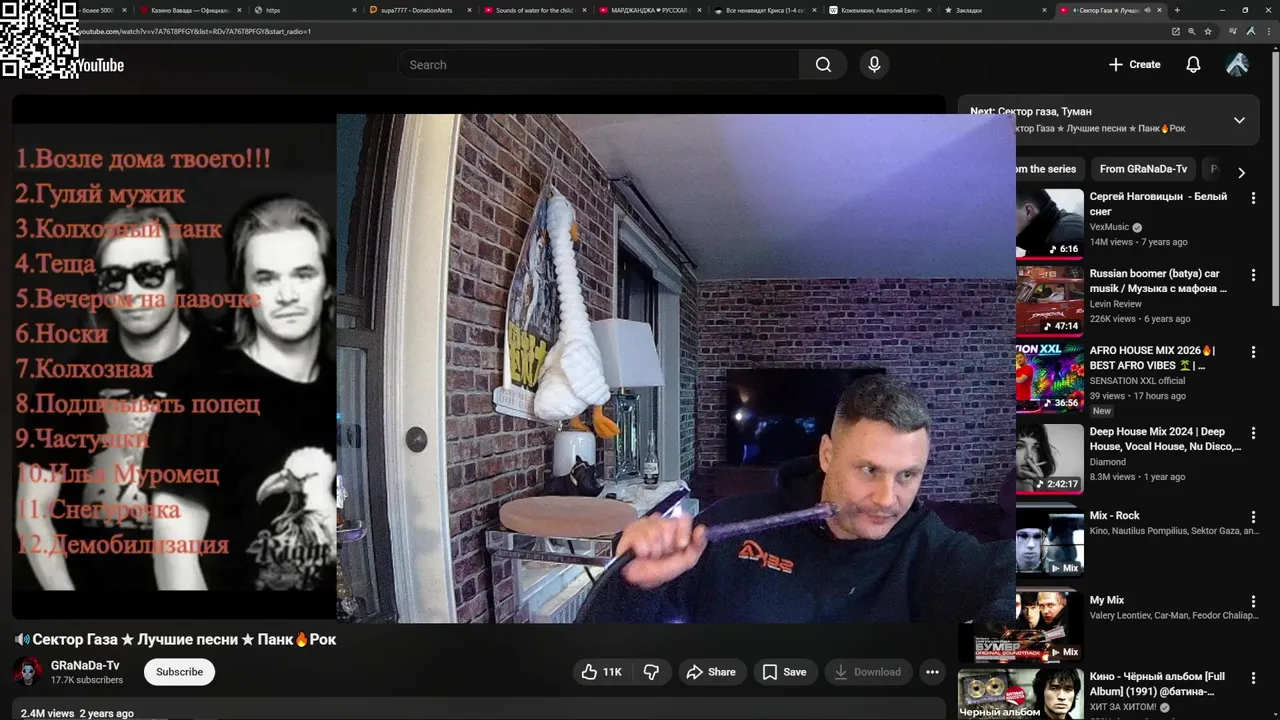Image resolution: width=1280 pixels, height=720 pixels.
Task: Dislike the video with thumbs down
Action: point(651,672)
